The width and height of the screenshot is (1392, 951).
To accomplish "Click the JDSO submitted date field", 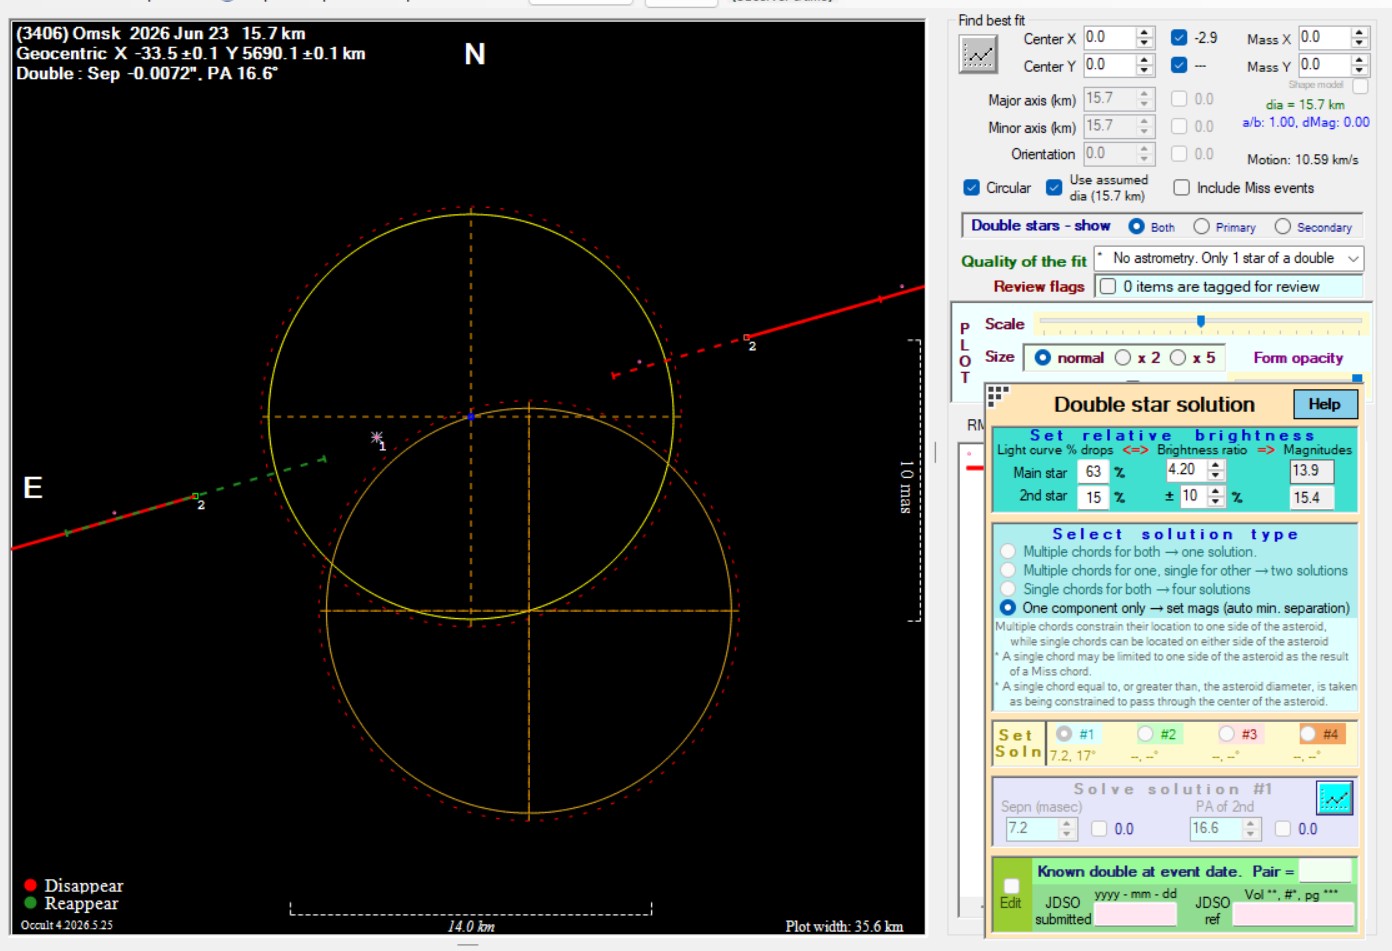I will pos(1136,914).
